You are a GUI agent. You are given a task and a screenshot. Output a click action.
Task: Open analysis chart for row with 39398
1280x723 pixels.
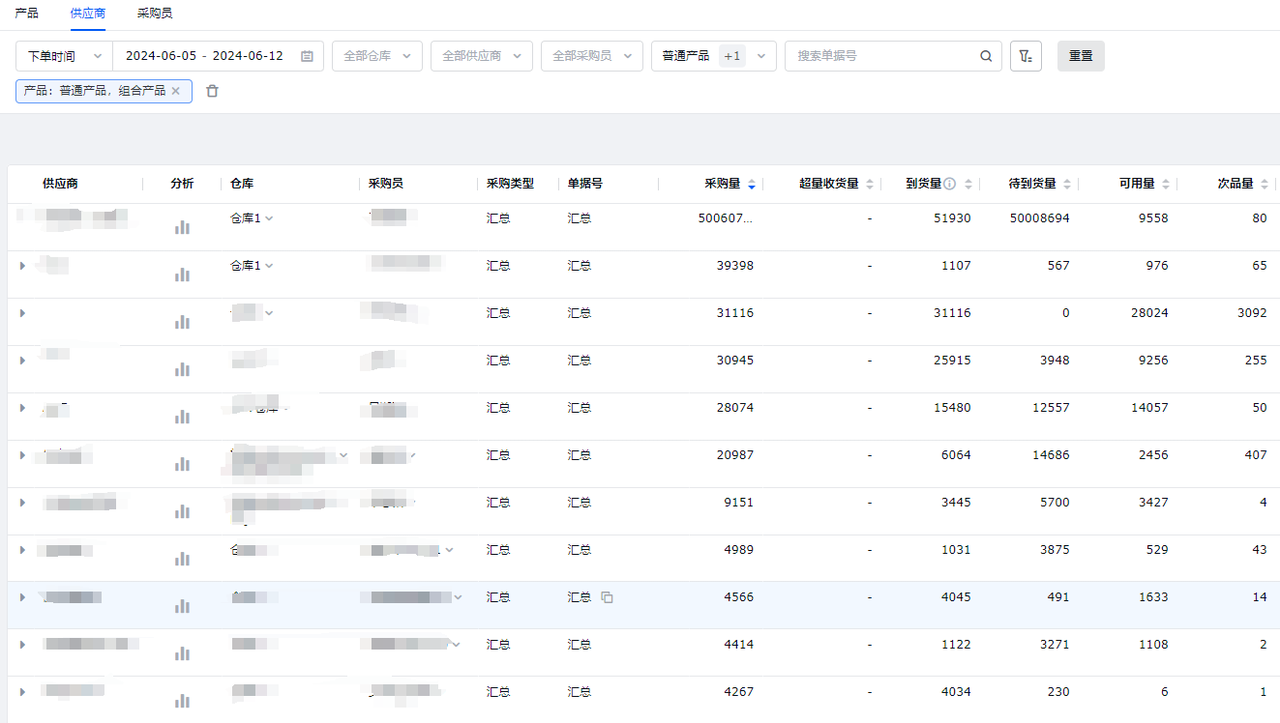tap(182, 275)
